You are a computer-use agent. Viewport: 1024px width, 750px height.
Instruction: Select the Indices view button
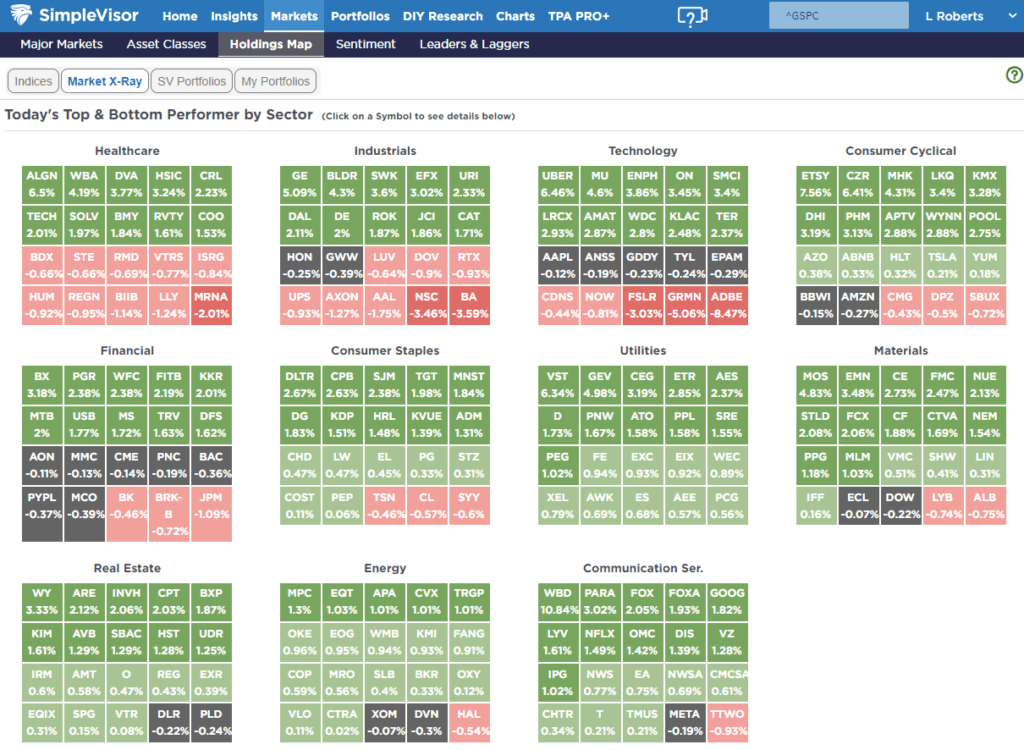(x=33, y=81)
